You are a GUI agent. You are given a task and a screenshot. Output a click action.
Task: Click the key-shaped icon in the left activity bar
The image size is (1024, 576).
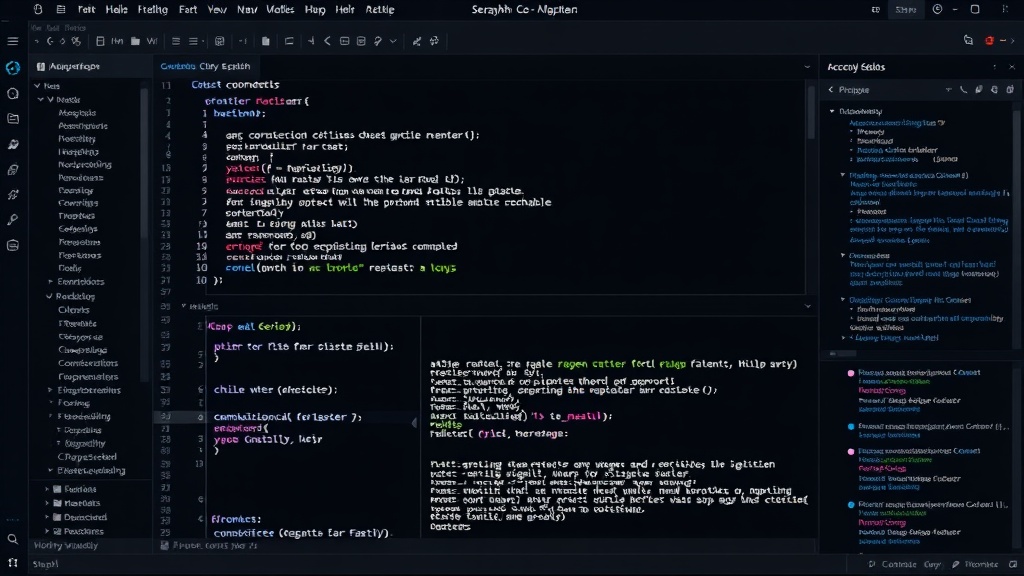[x=12, y=220]
